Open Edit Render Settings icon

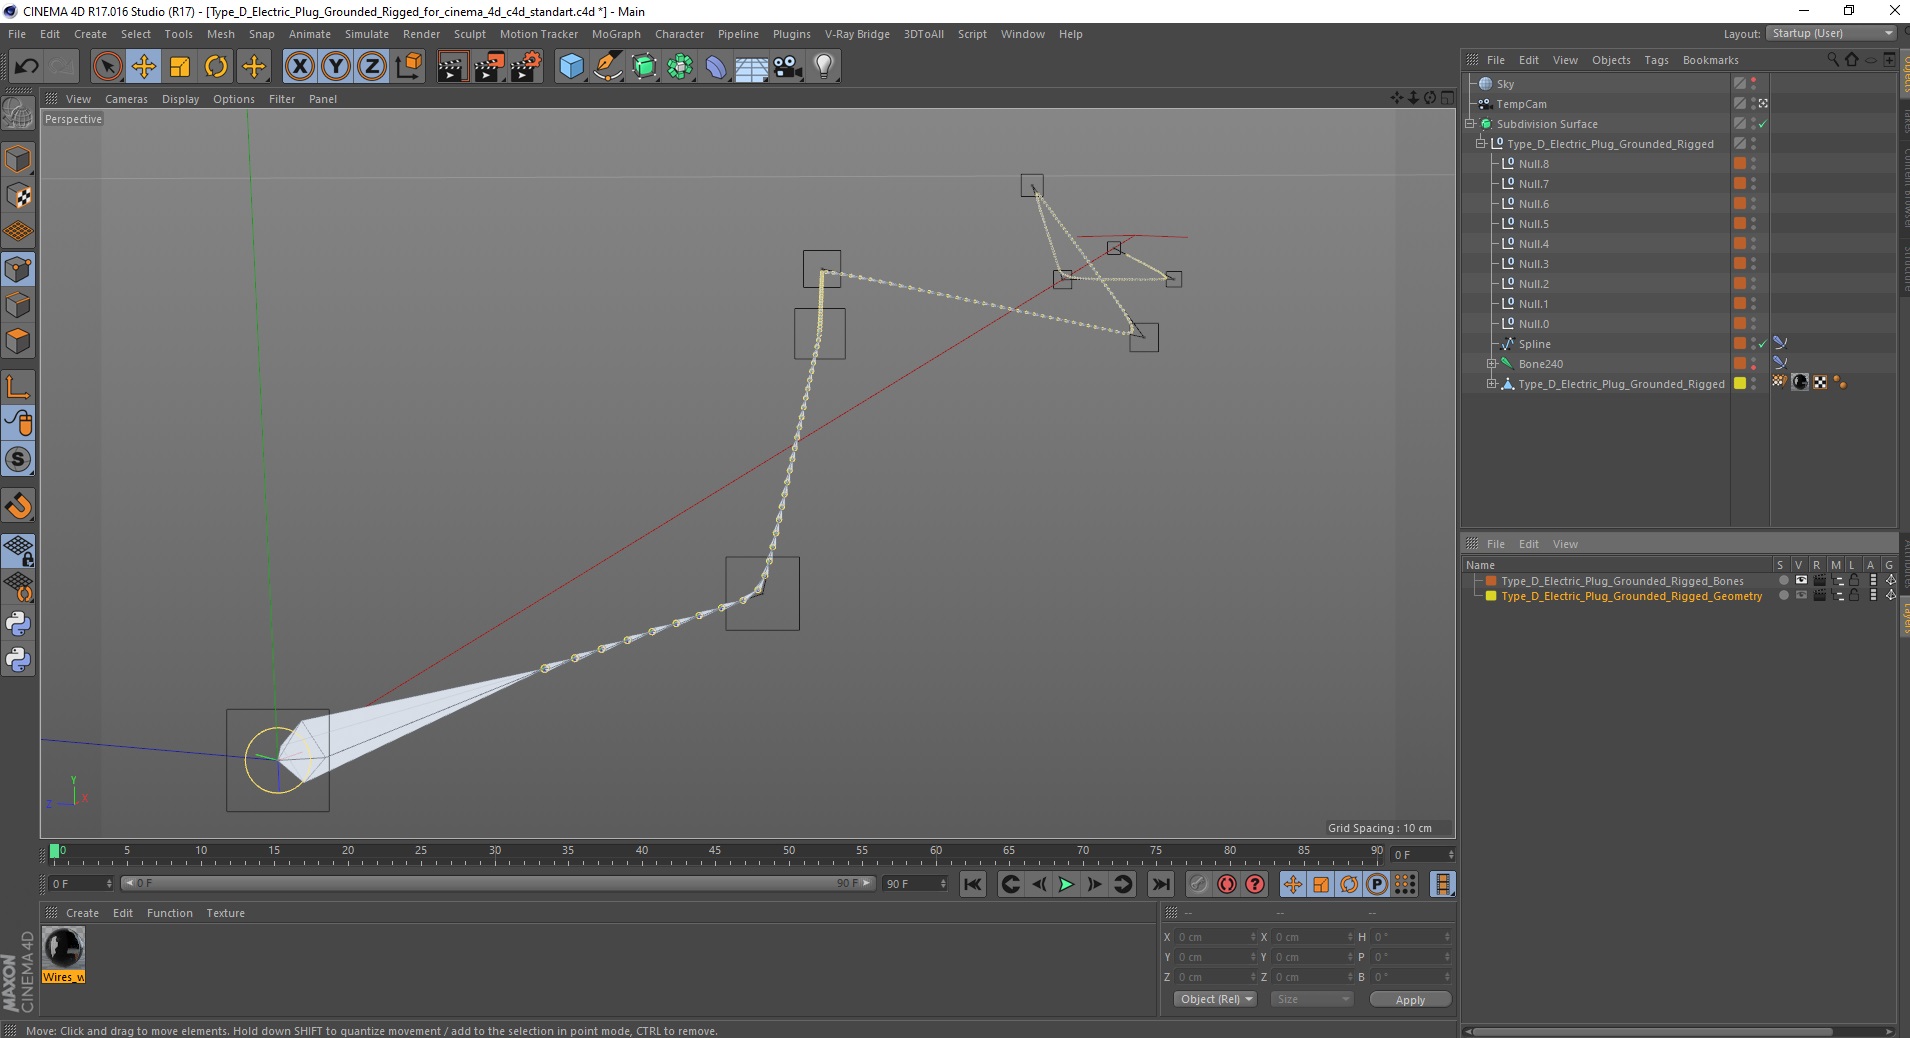point(526,67)
